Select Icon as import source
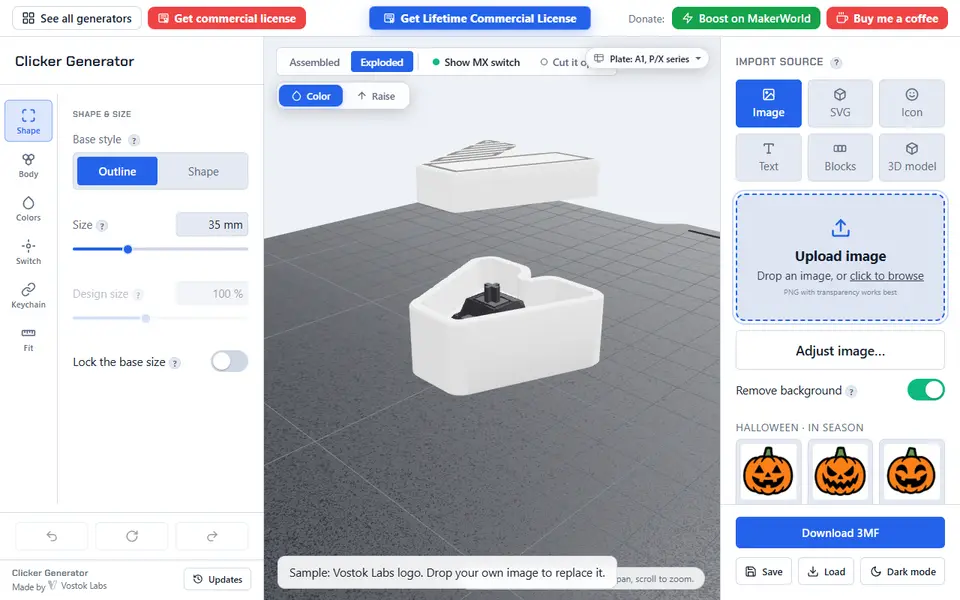This screenshot has width=960, height=600. pos(912,103)
